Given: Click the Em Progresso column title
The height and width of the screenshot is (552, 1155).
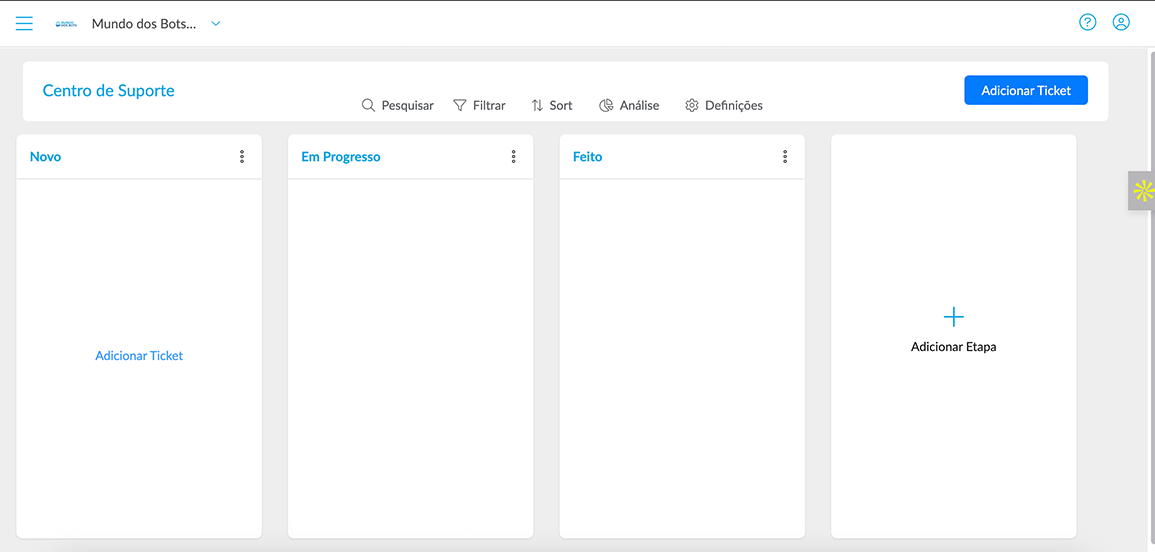Looking at the screenshot, I should coord(341,157).
